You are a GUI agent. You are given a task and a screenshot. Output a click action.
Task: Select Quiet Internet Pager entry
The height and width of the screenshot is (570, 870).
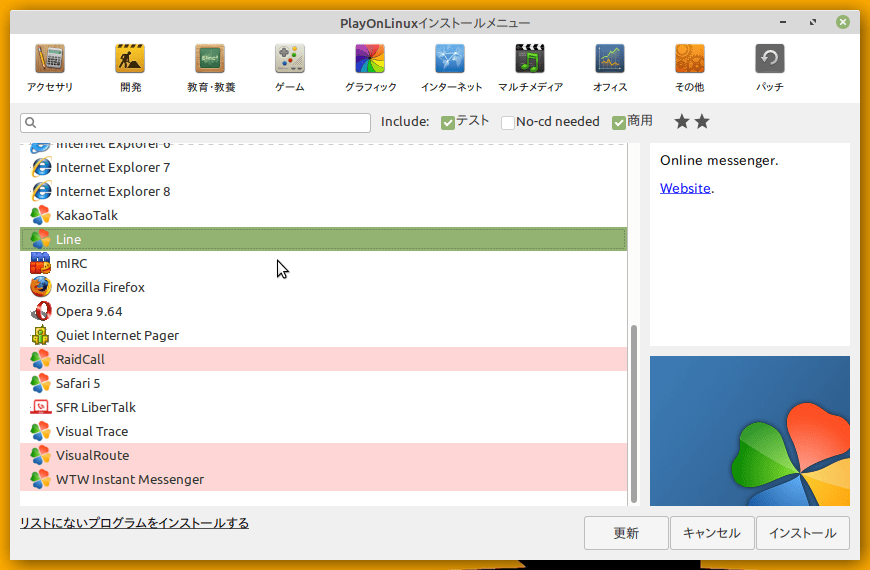[x=323, y=335]
